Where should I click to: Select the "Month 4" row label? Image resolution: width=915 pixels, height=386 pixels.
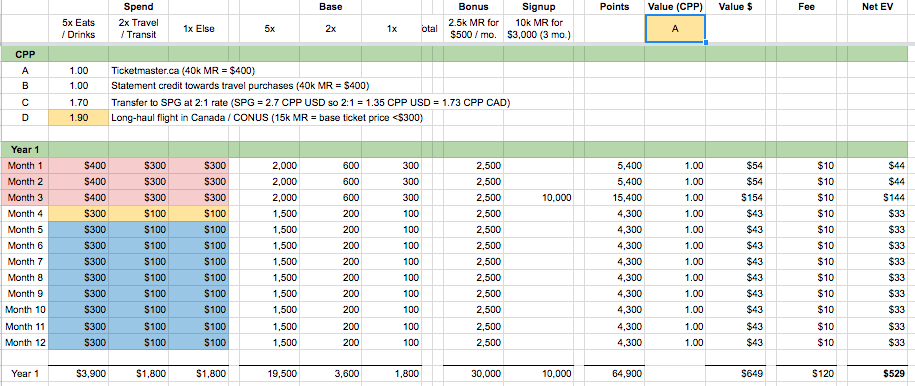click(25, 214)
